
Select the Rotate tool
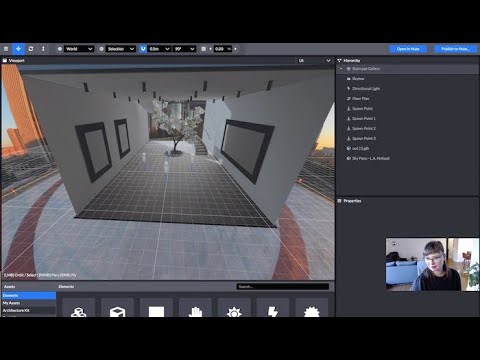click(31, 49)
